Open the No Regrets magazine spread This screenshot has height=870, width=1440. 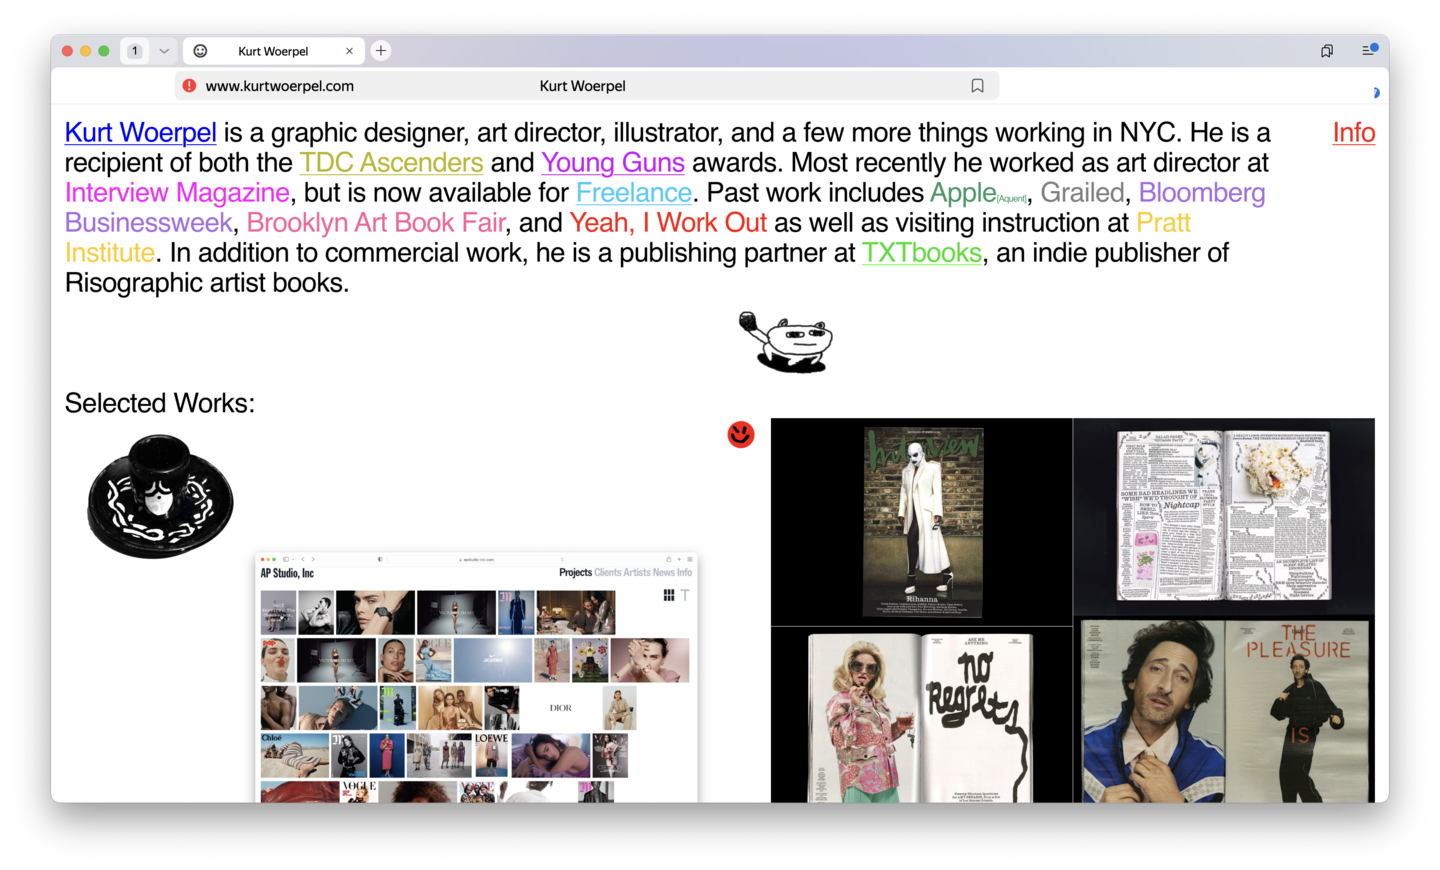922,715
